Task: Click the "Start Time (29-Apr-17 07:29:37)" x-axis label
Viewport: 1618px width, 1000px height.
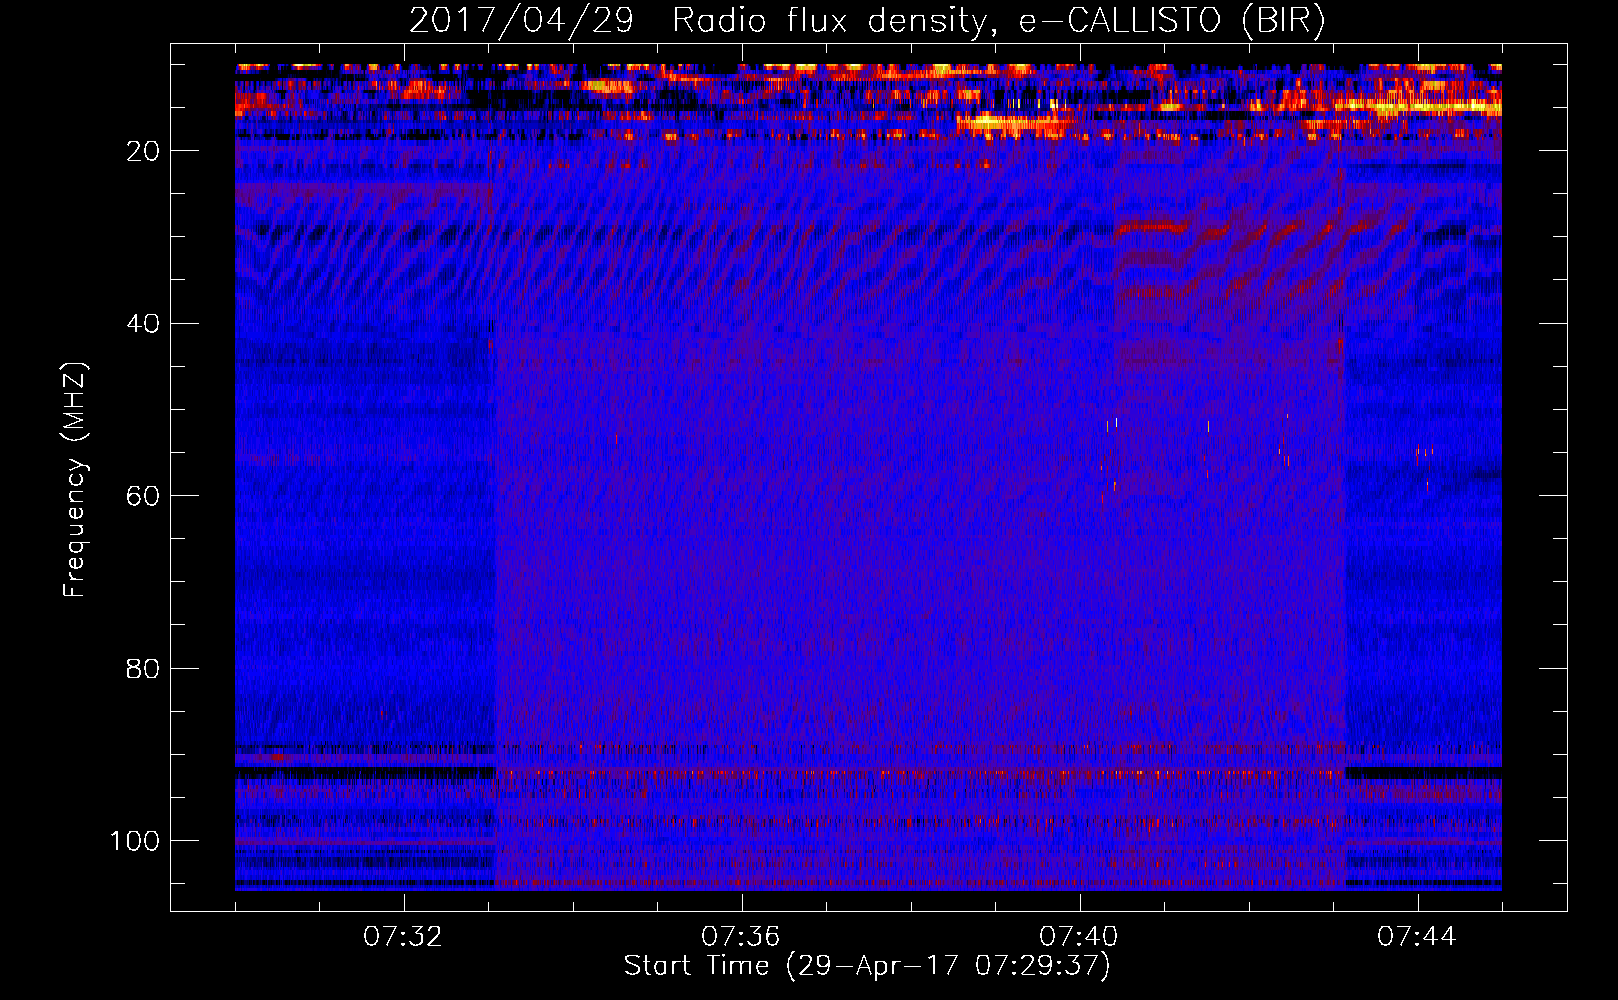Action: click(x=867, y=966)
